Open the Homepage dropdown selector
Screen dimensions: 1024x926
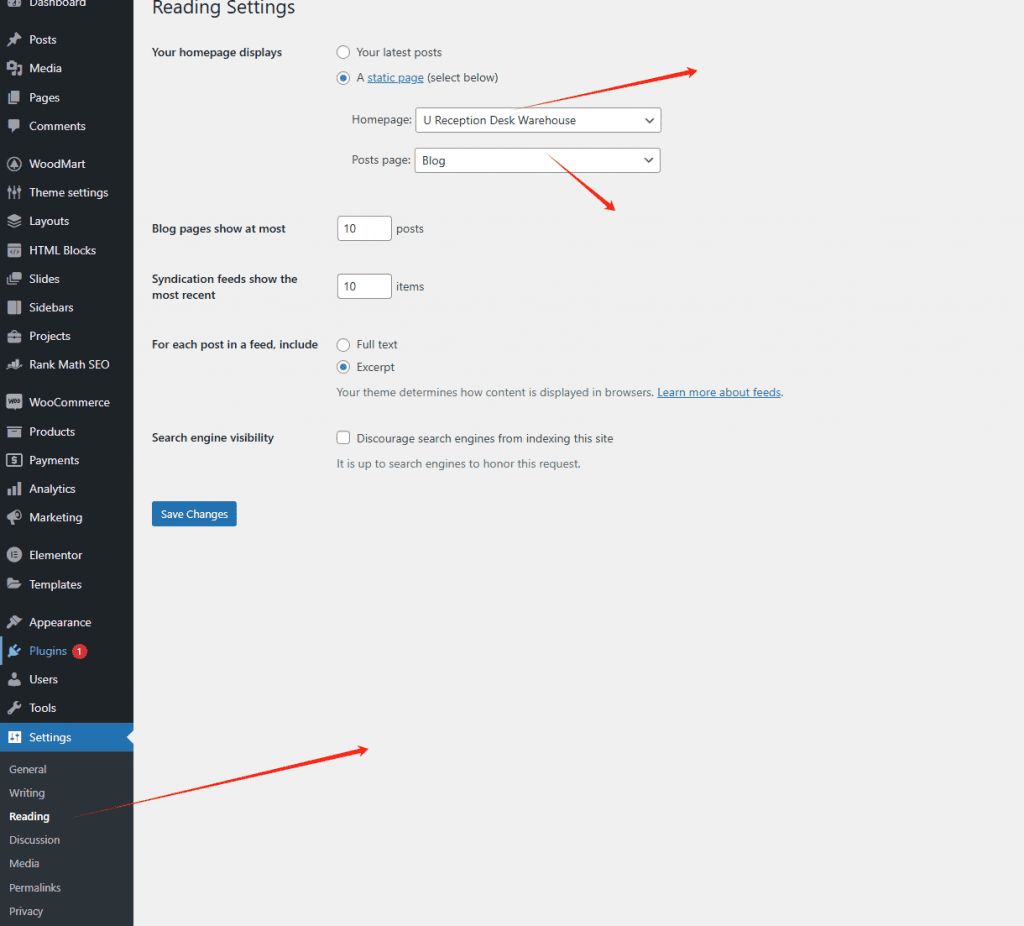(x=537, y=120)
